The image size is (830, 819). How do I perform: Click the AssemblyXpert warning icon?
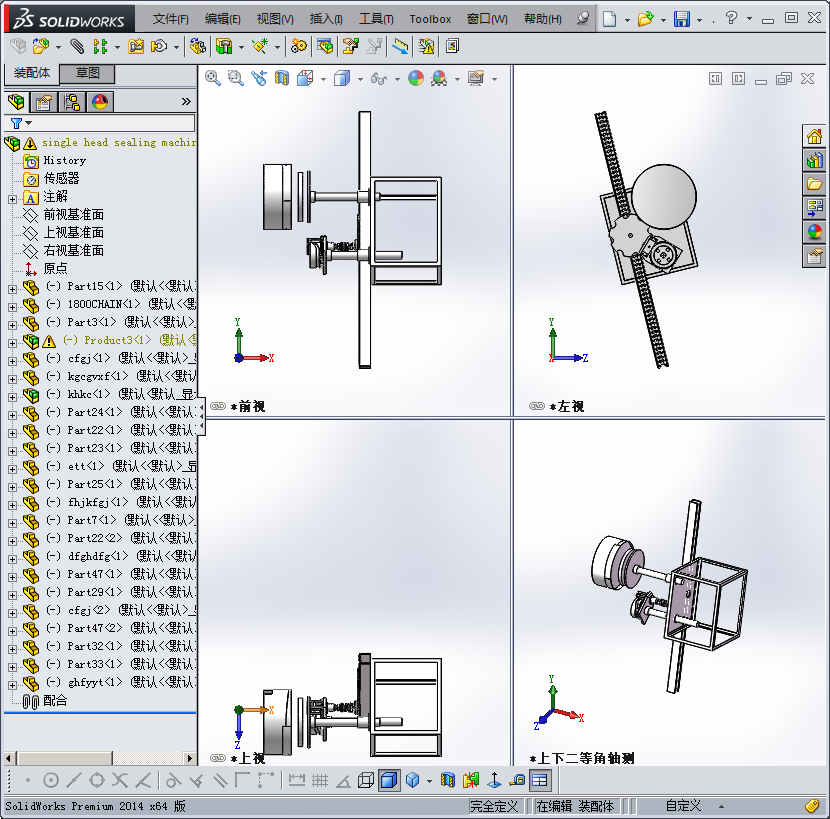click(426, 47)
